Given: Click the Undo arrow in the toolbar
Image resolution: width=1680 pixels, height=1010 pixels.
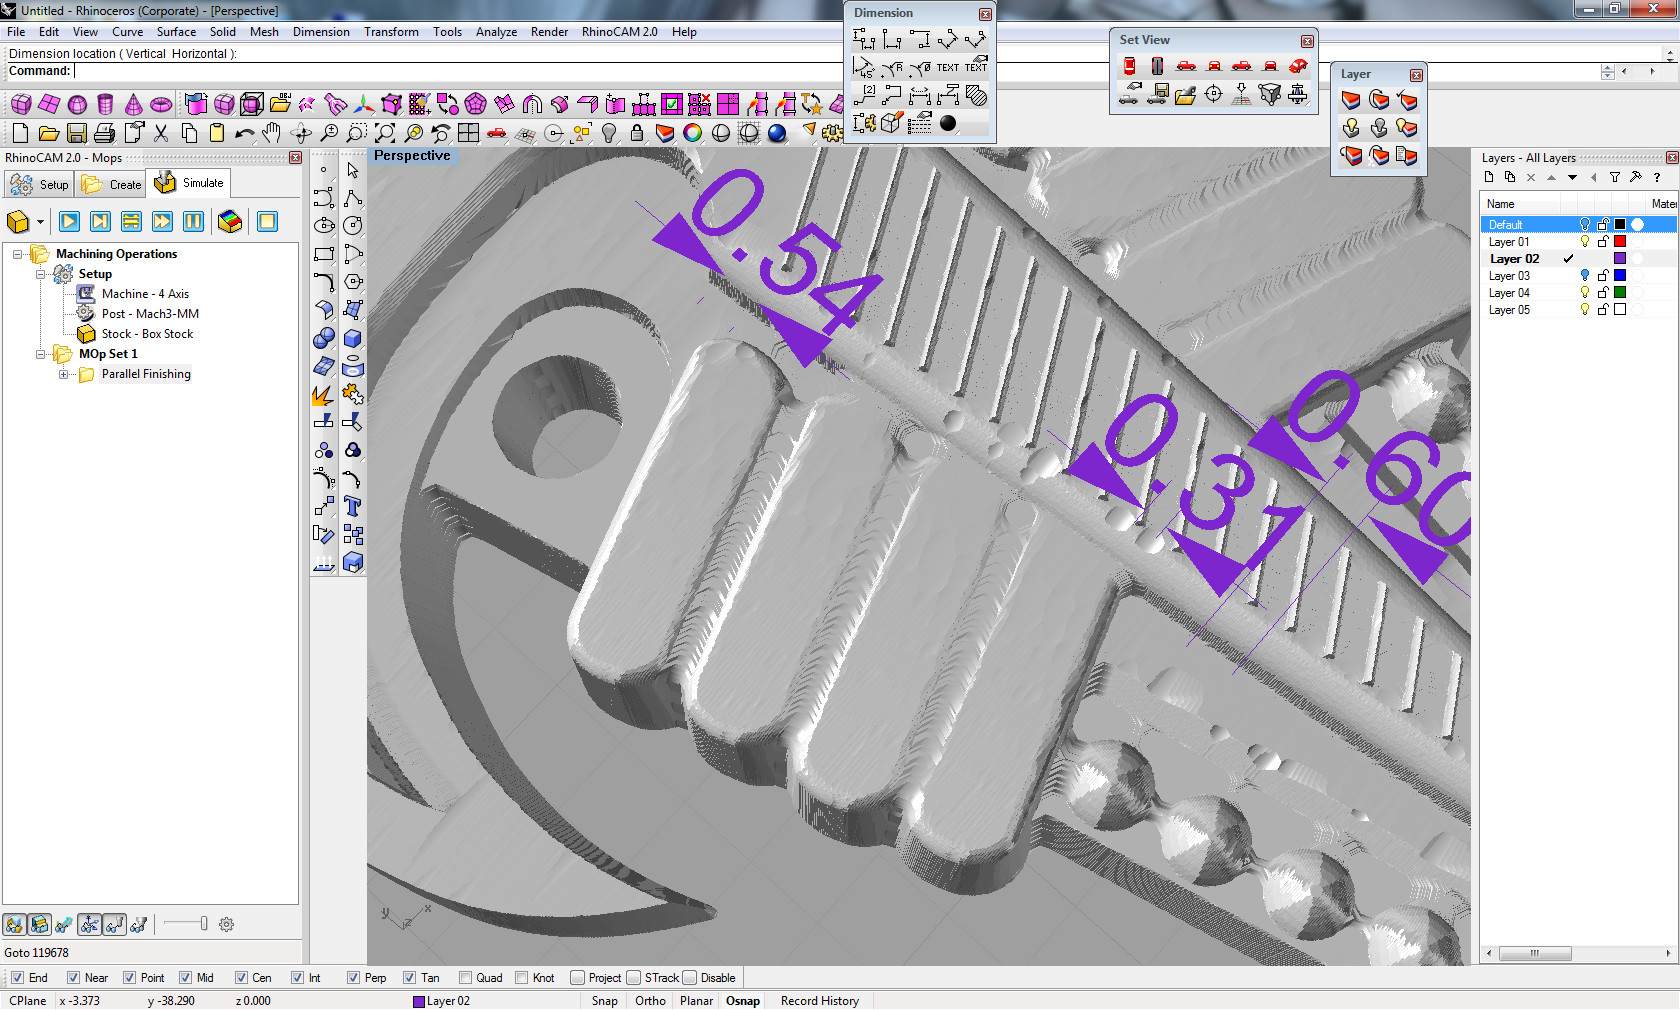Looking at the screenshot, I should tap(244, 133).
